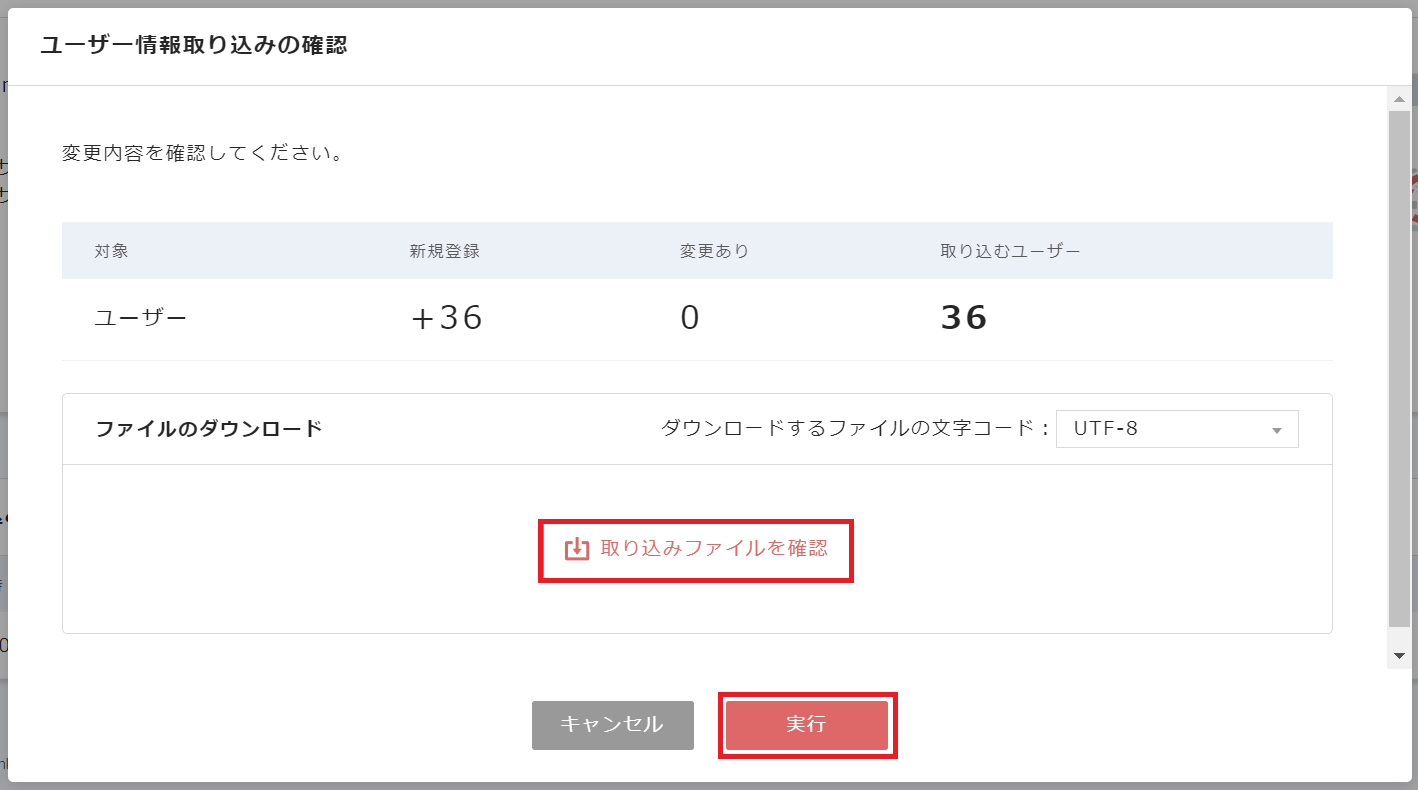1418x790 pixels.
Task: Click the 対象 column header
Action: pyautogui.click(x=109, y=251)
